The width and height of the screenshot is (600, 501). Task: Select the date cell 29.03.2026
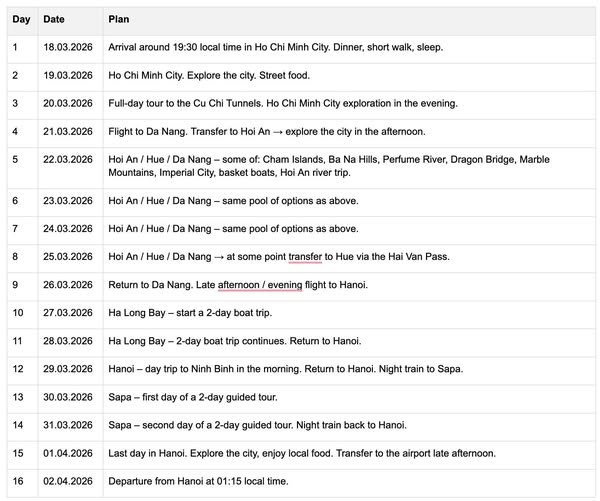pyautogui.click(x=68, y=369)
